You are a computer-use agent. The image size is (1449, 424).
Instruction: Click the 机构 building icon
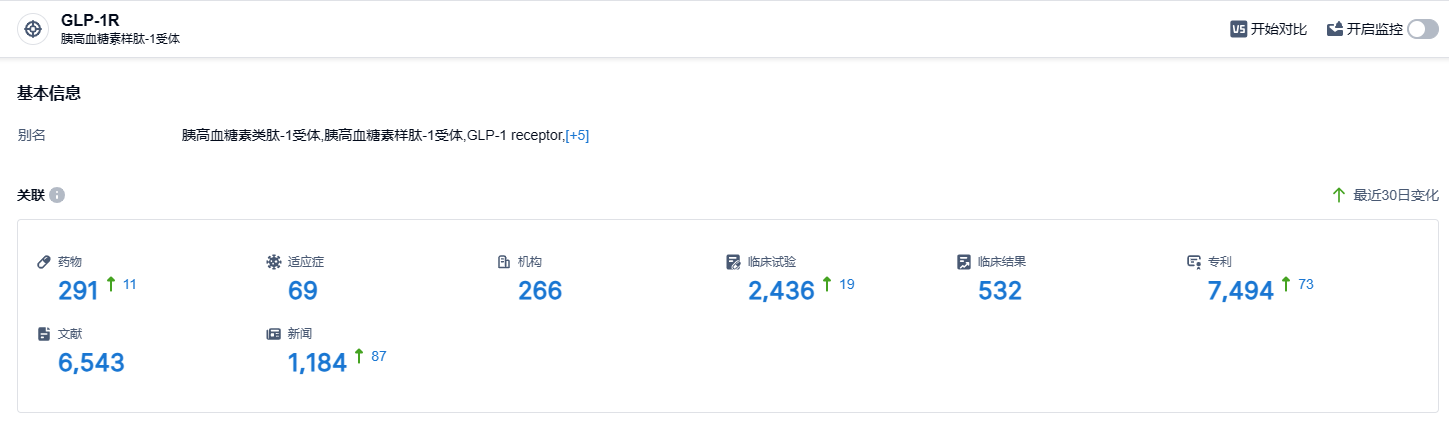[x=504, y=262]
